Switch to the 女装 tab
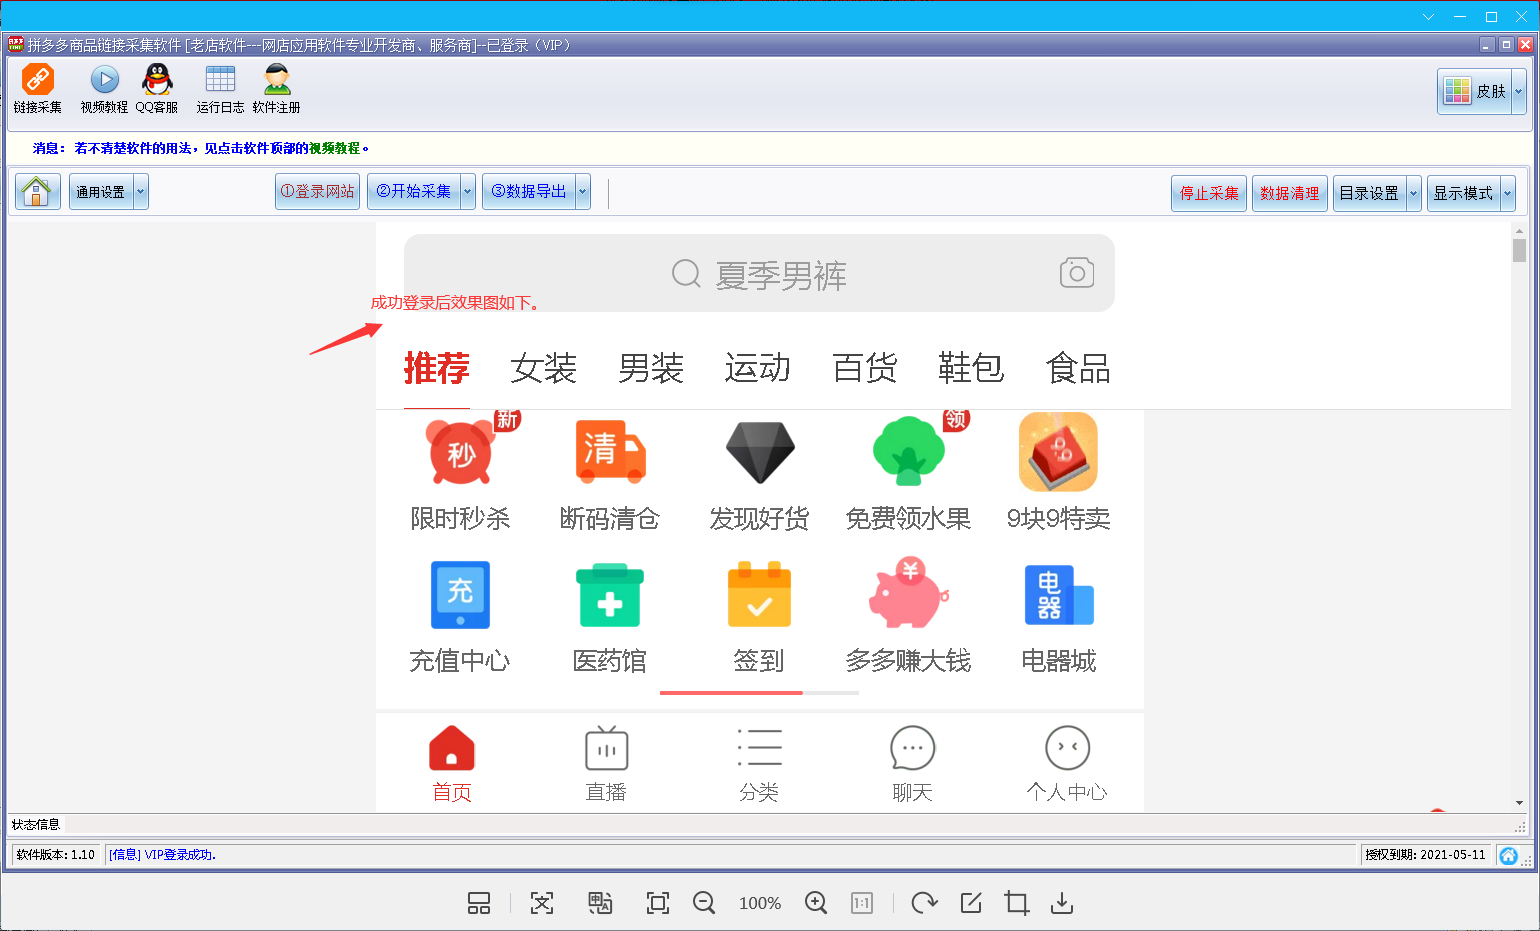1540x931 pixels. click(543, 368)
